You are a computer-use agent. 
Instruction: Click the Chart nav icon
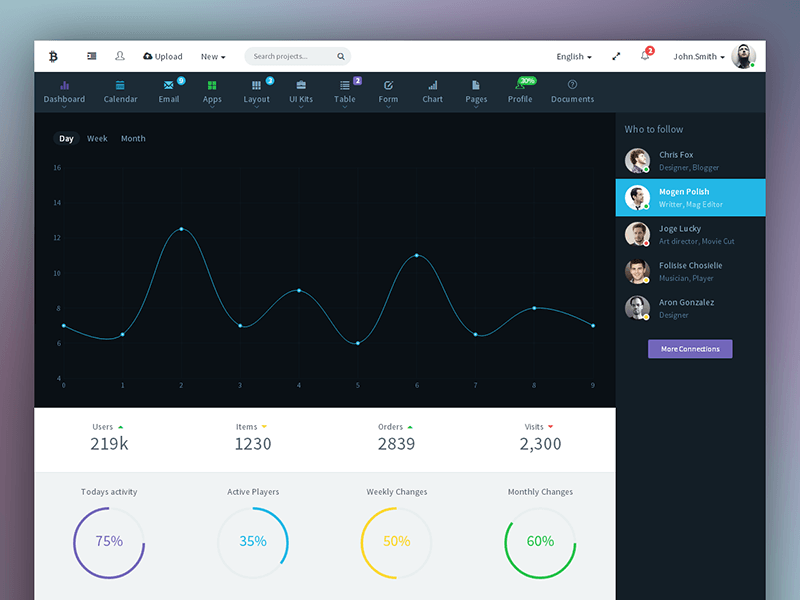pos(432,86)
